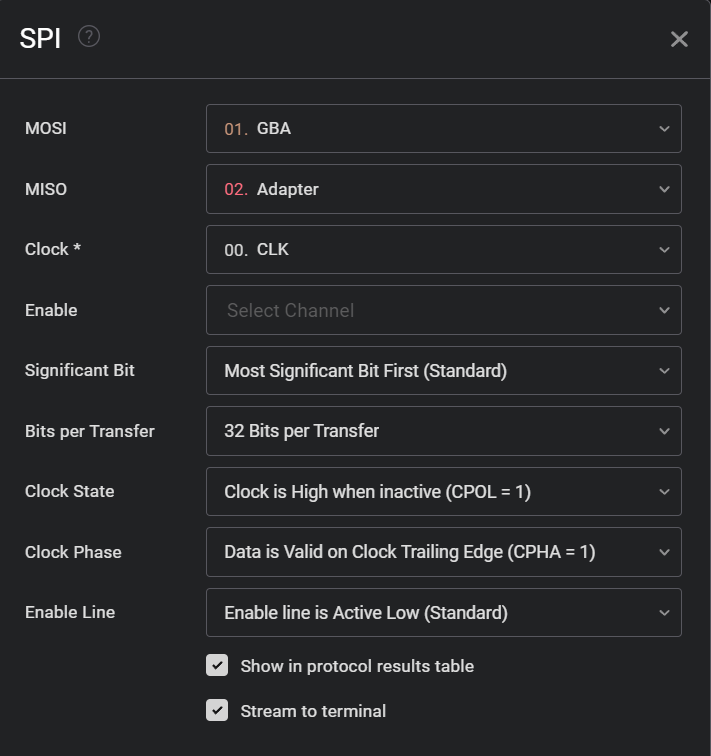Change the Significant Bit setting
This screenshot has height=756, width=711.
point(443,371)
